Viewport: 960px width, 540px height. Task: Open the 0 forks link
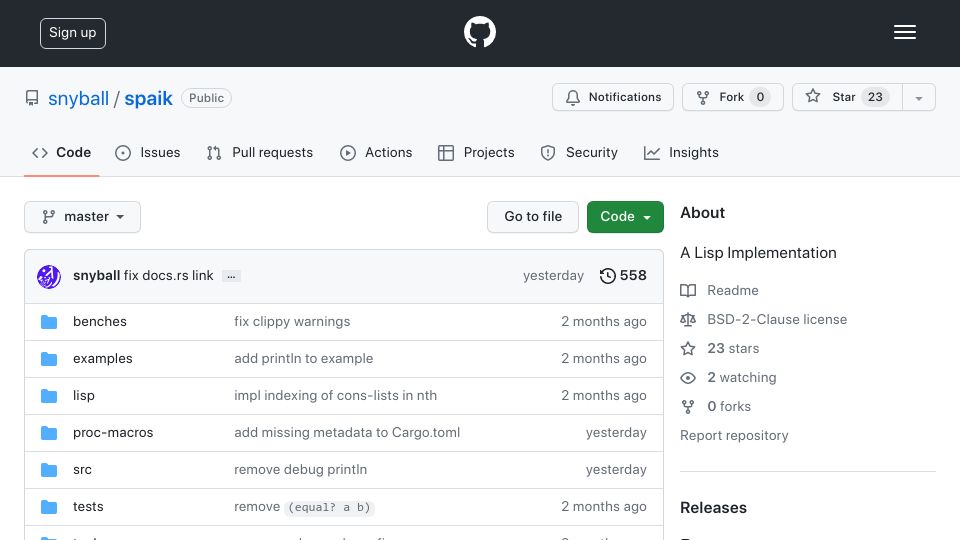click(729, 407)
